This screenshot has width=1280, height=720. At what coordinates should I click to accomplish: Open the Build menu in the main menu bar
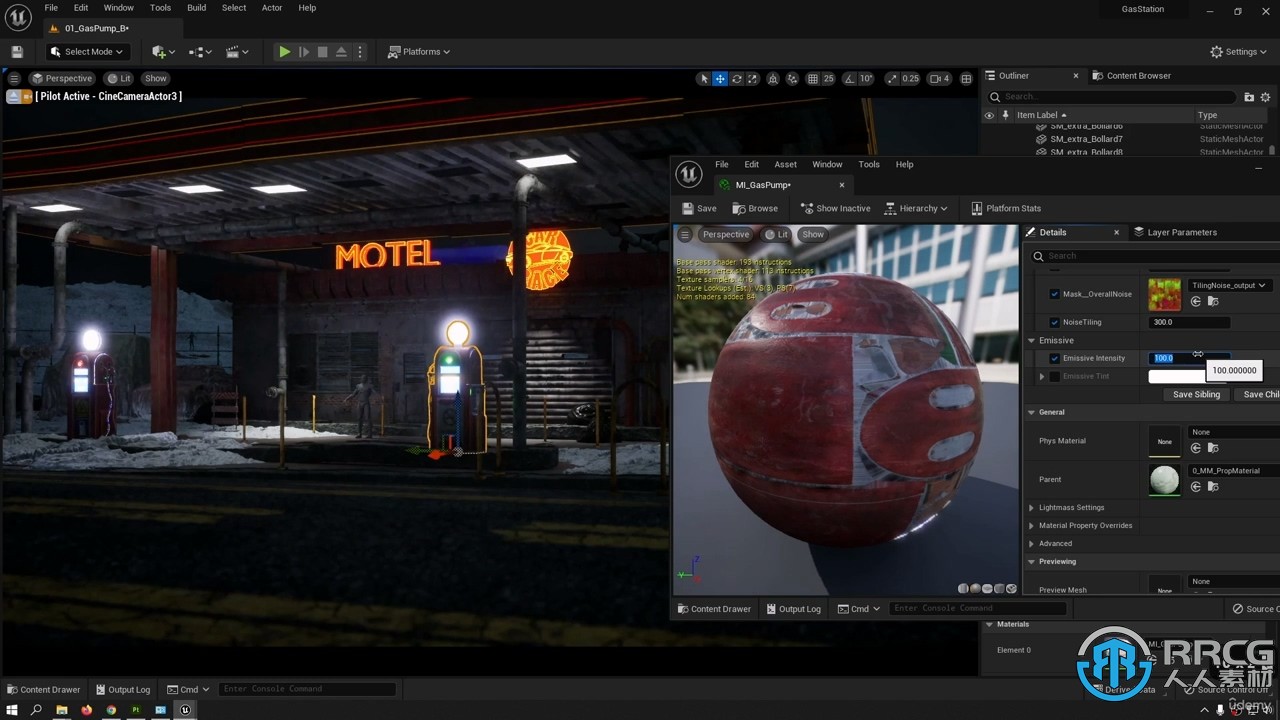click(197, 8)
